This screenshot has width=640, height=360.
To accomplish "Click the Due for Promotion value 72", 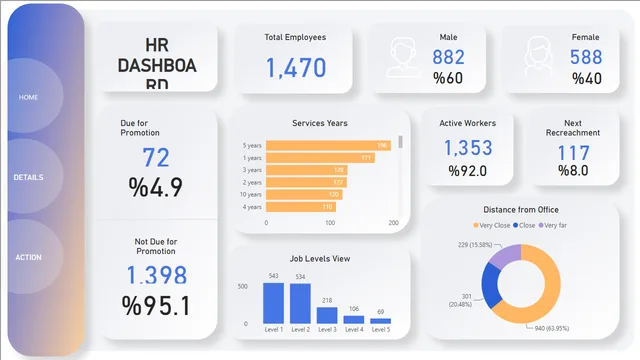I will click(x=156, y=158).
